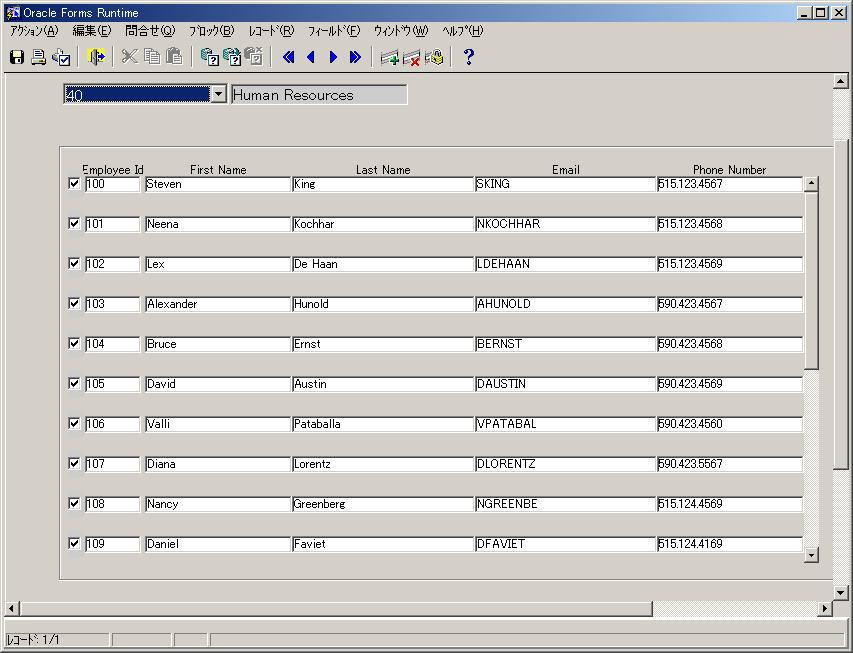Image resolution: width=853 pixels, height=653 pixels.
Task: Open the アクション(A) menu
Action: tap(34, 31)
